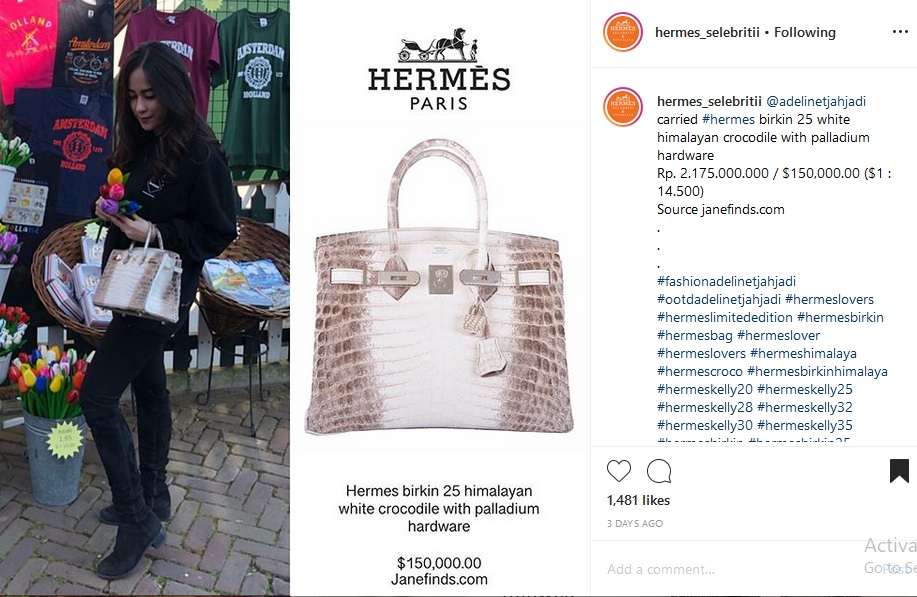Click the Following button
The height and width of the screenshot is (597, 917).
[x=805, y=33]
